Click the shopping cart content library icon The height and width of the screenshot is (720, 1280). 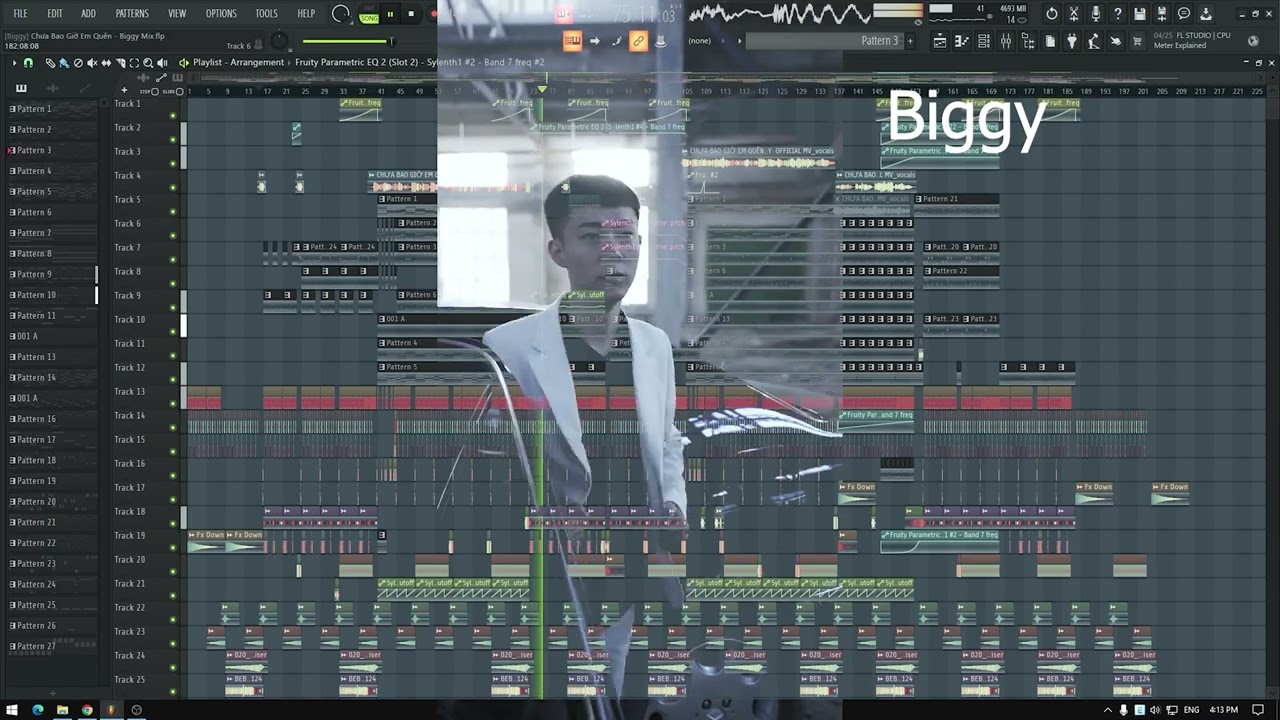1137,41
